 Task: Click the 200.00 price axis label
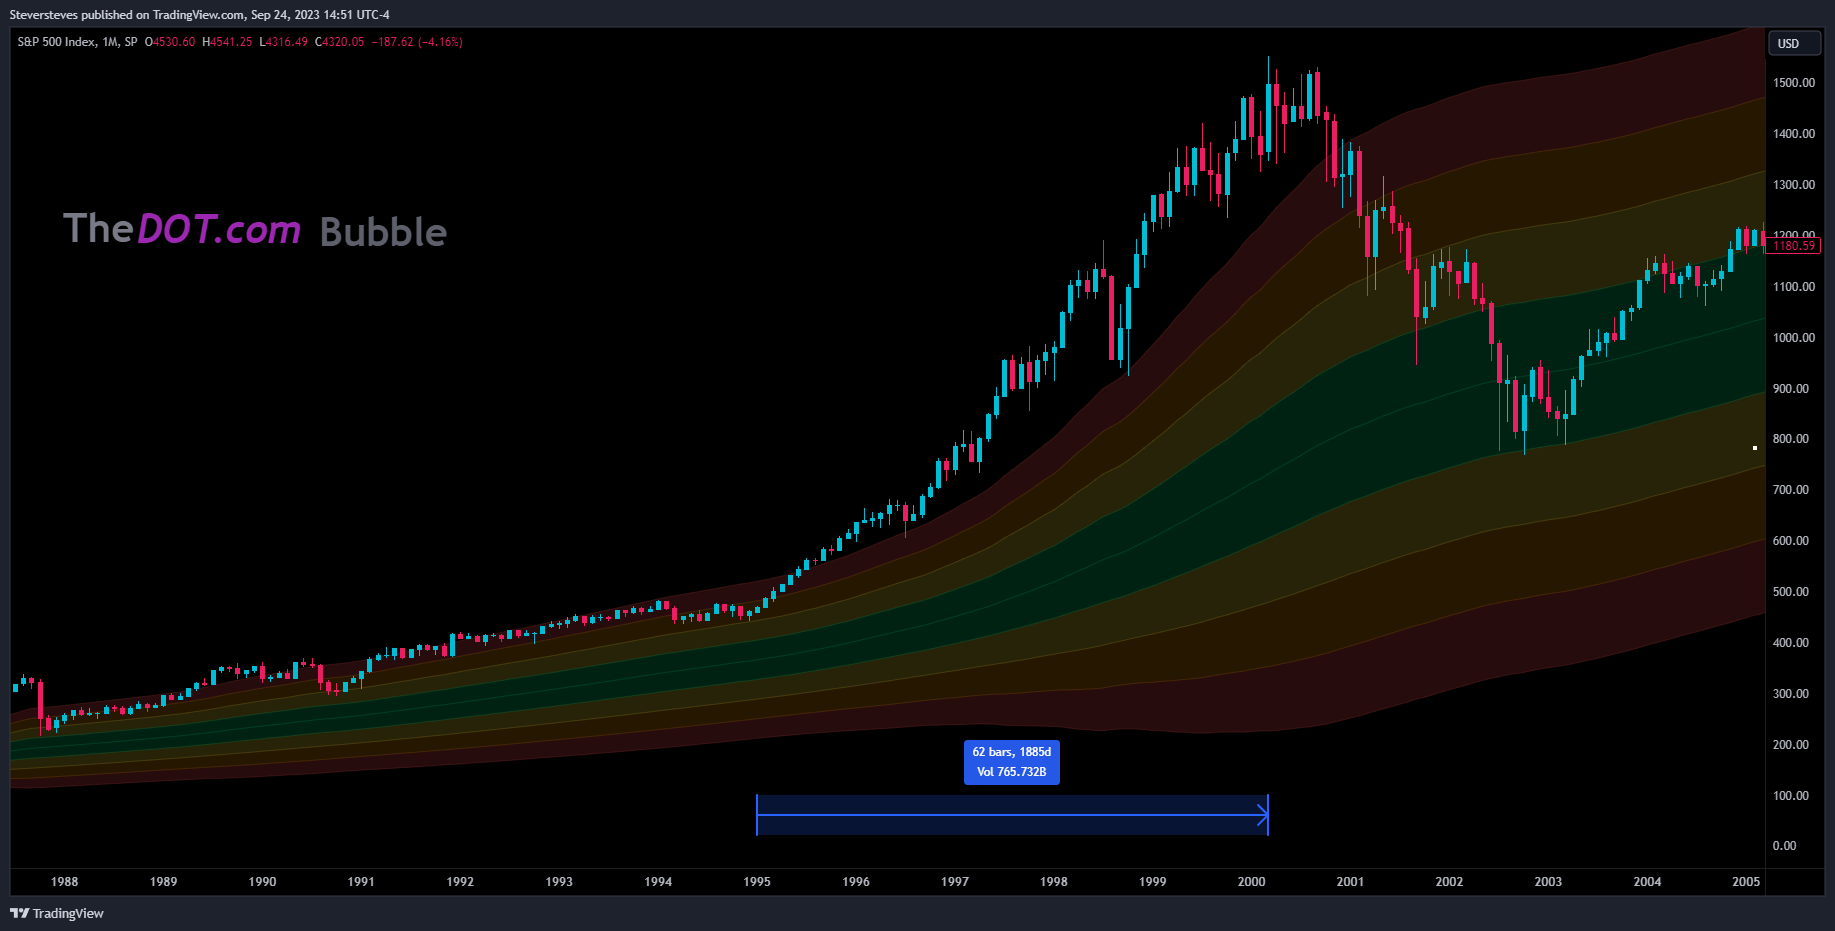[1791, 745]
